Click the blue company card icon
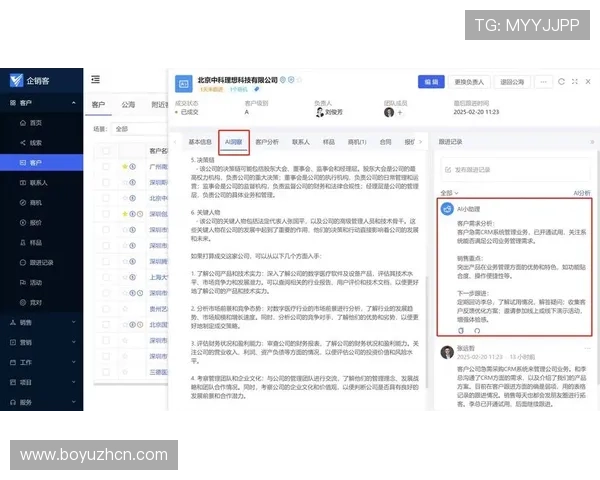The width and height of the screenshot is (600, 480). [184, 84]
